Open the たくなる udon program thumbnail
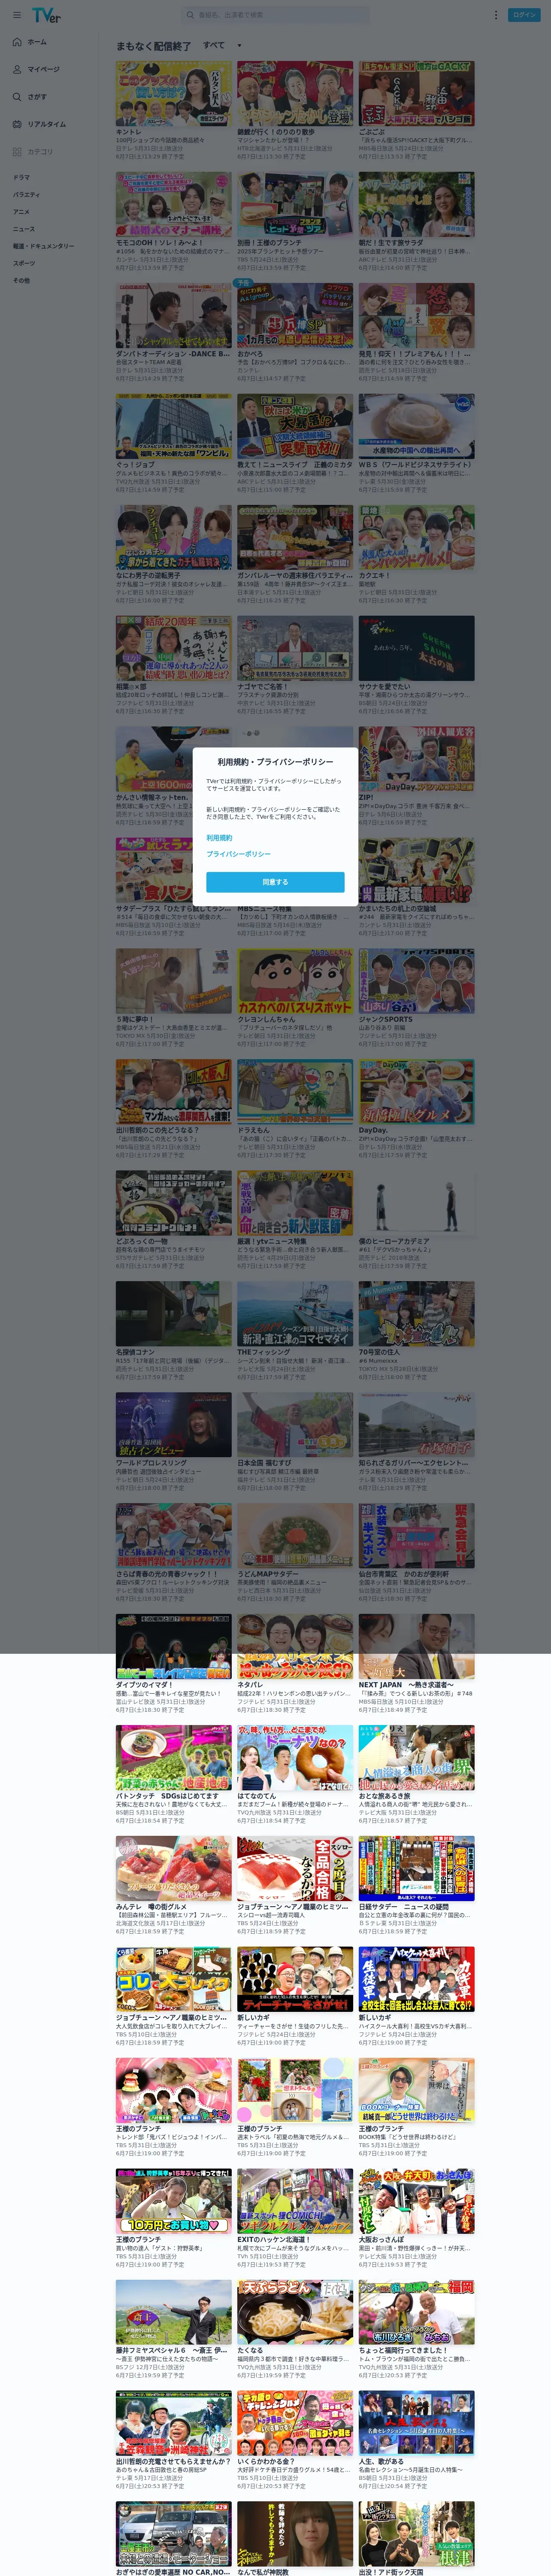Image resolution: width=551 pixels, height=2576 pixels. tap(295, 2313)
